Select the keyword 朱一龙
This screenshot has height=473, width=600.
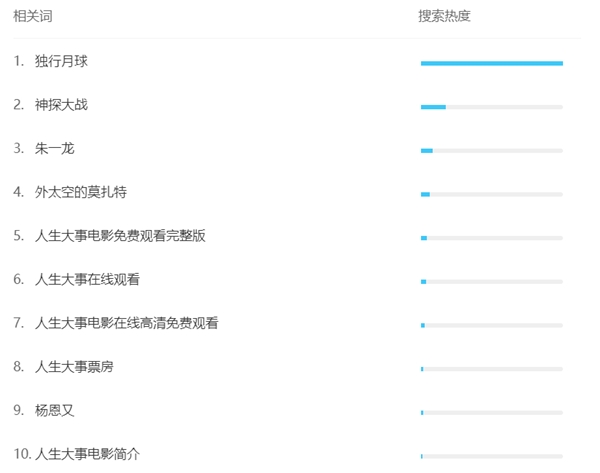[x=55, y=148]
